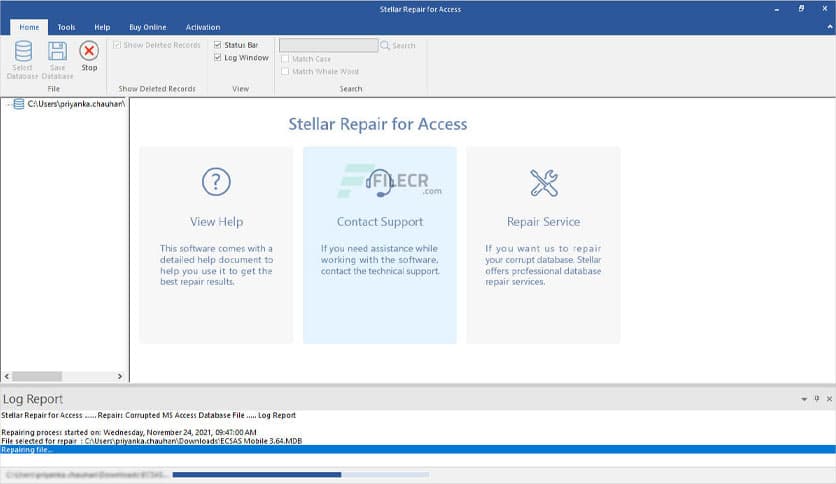Click the Log Report panel title
The width and height of the screenshot is (836, 484).
33,399
